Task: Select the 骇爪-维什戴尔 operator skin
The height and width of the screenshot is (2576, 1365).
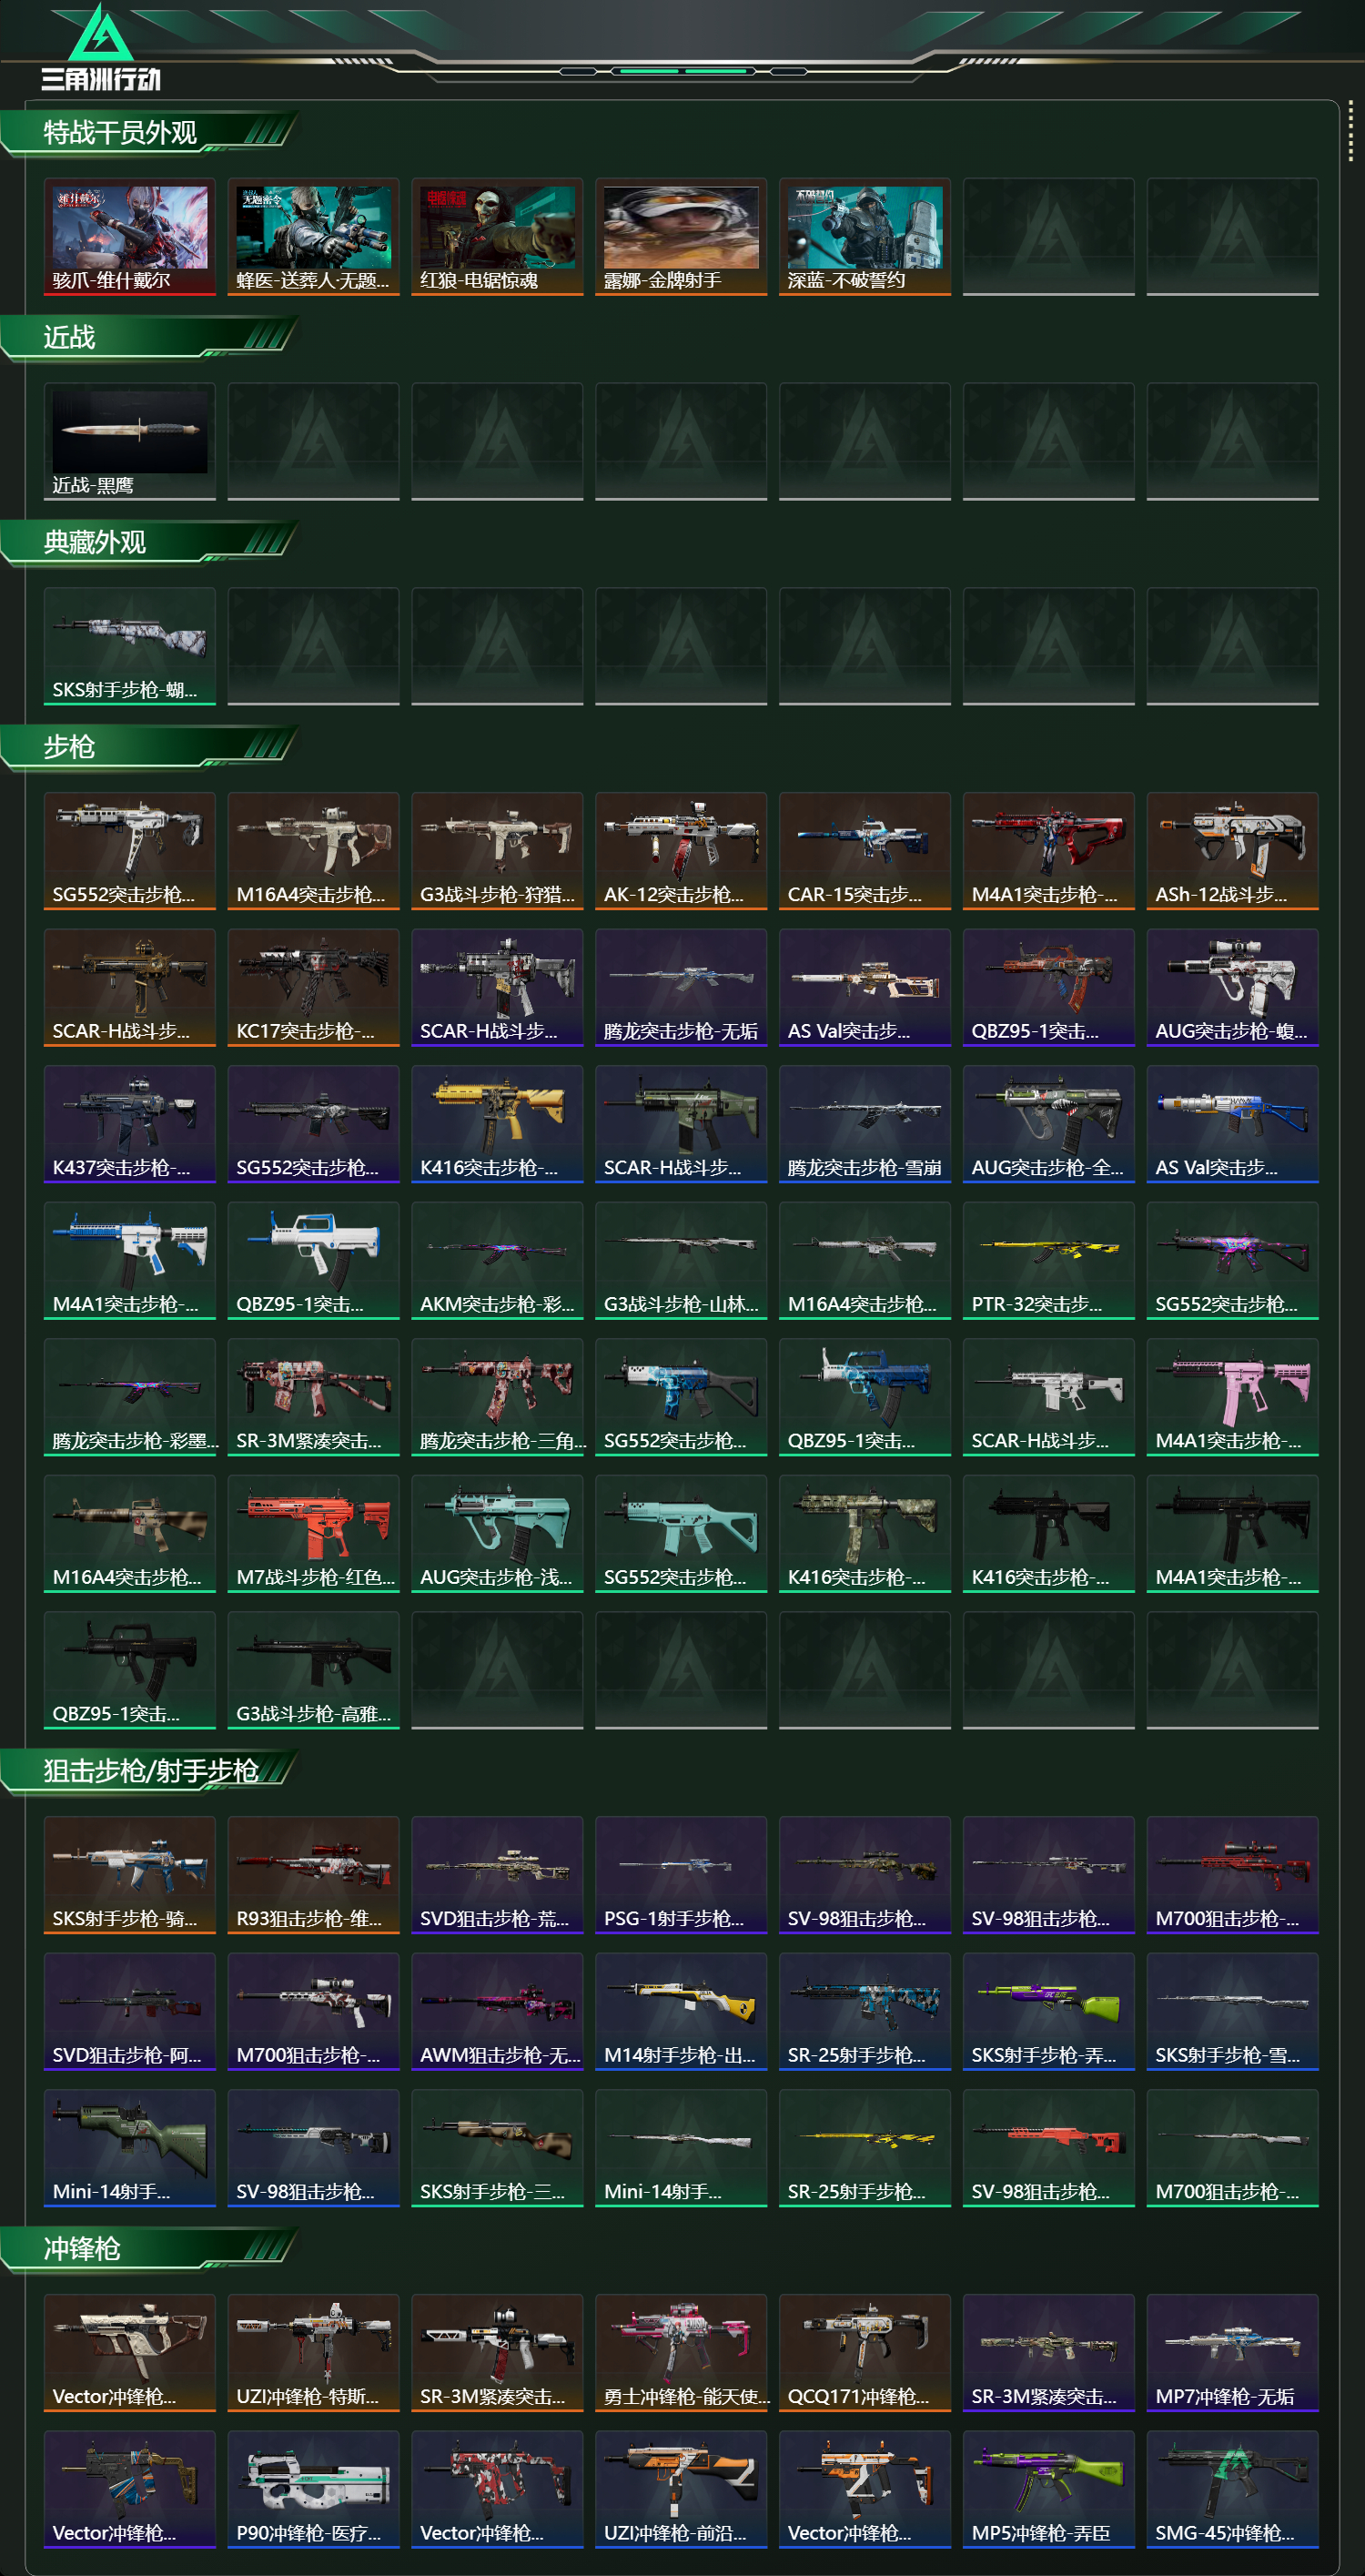Action: coord(130,237)
